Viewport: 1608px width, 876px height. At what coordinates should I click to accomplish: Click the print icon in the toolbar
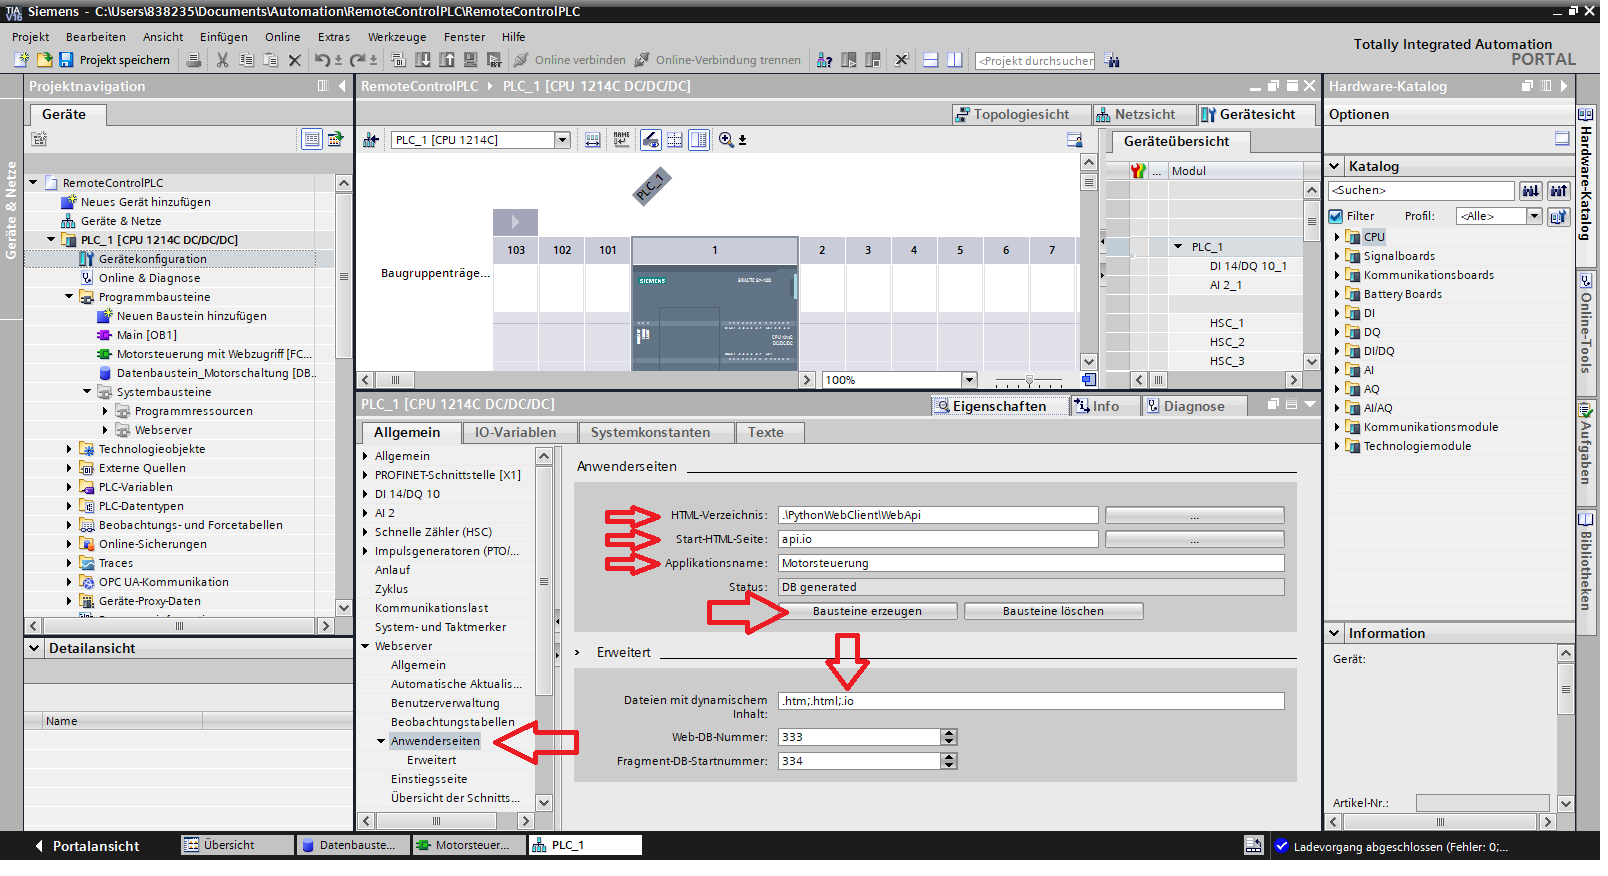tap(194, 60)
